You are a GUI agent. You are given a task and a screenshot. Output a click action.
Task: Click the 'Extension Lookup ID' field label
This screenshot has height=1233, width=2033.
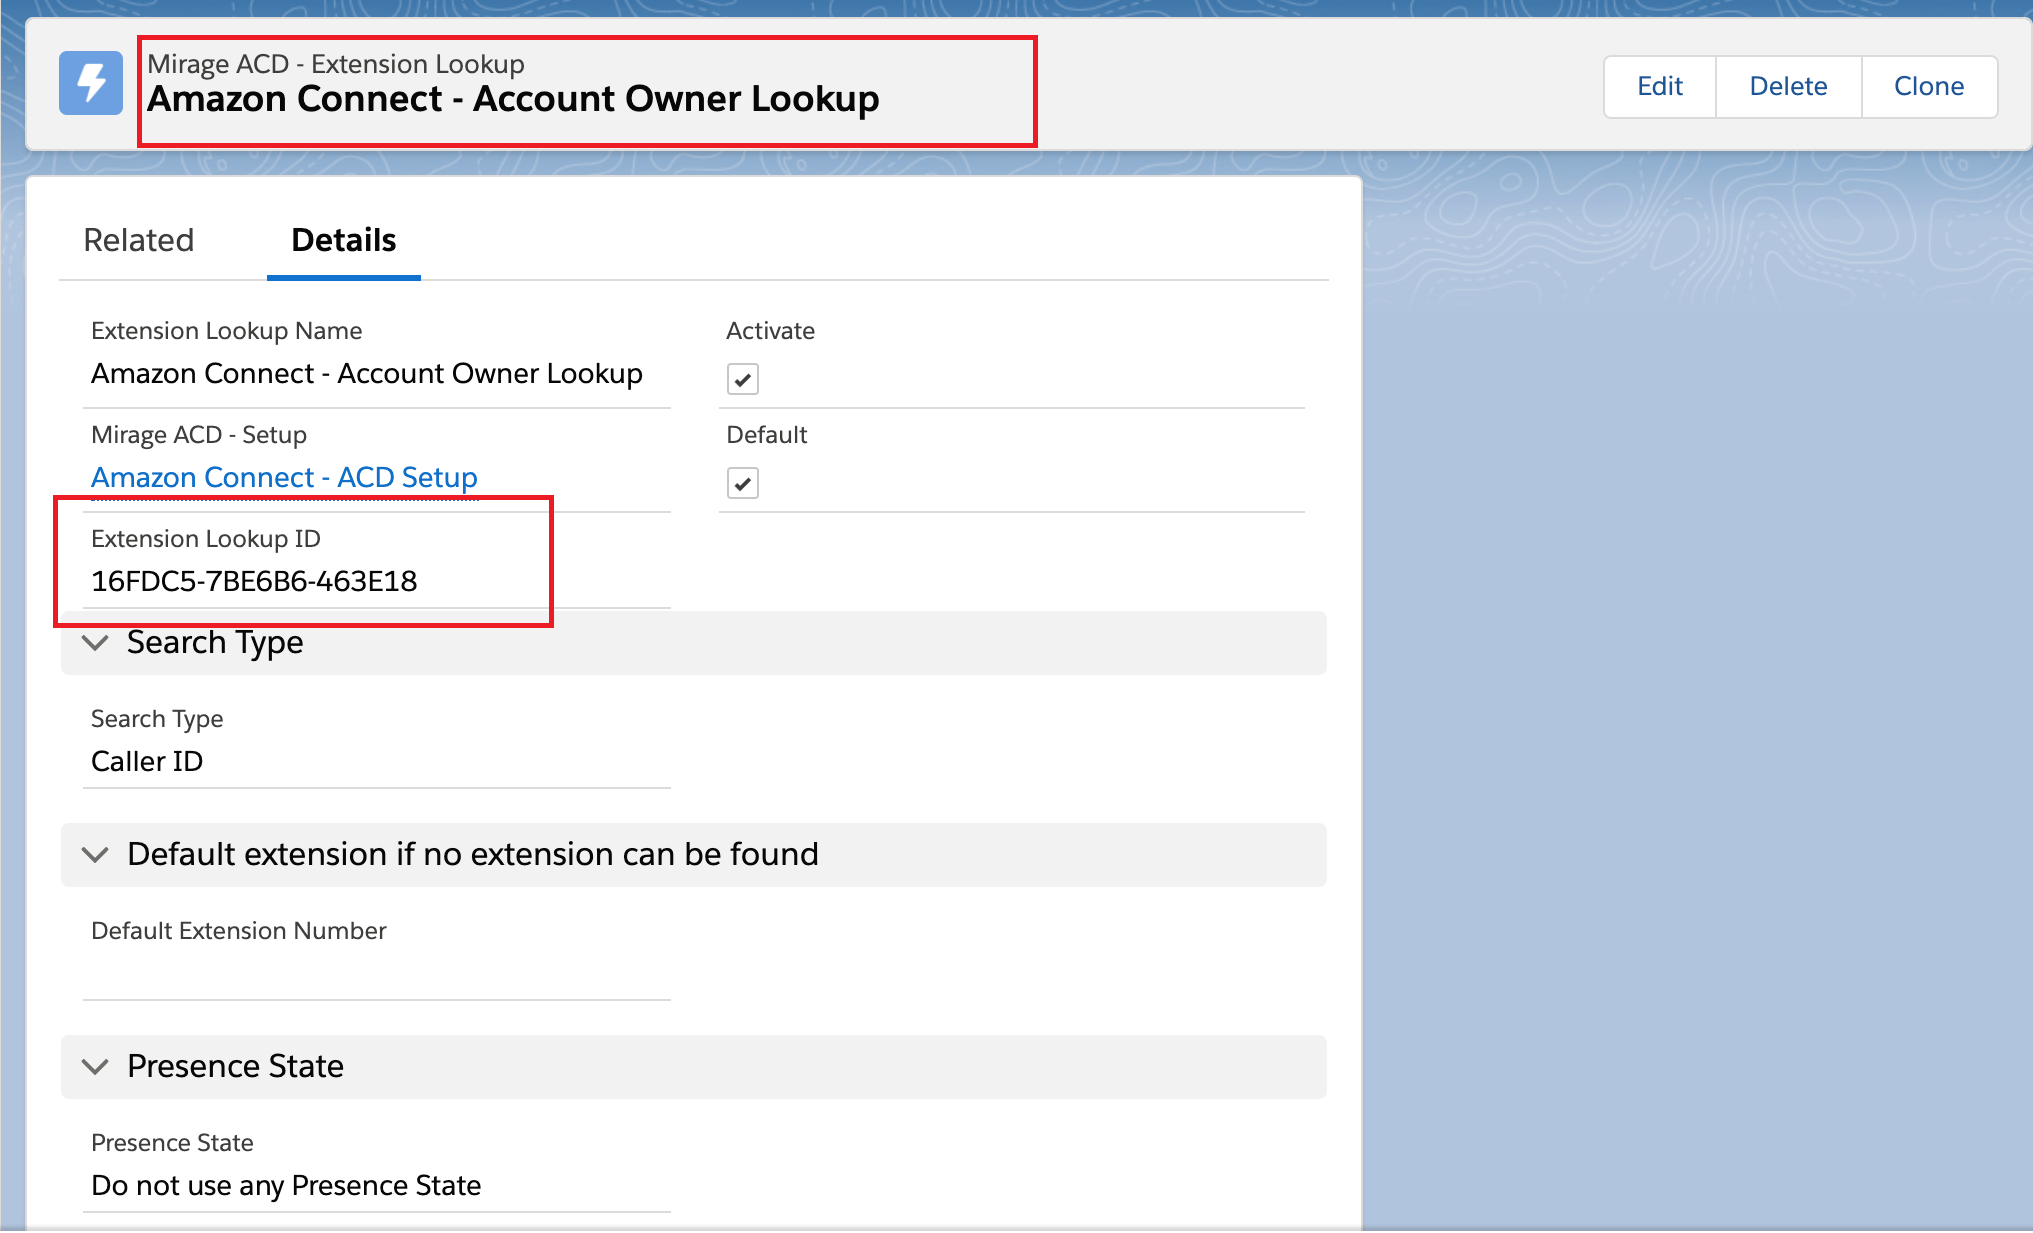click(x=206, y=539)
